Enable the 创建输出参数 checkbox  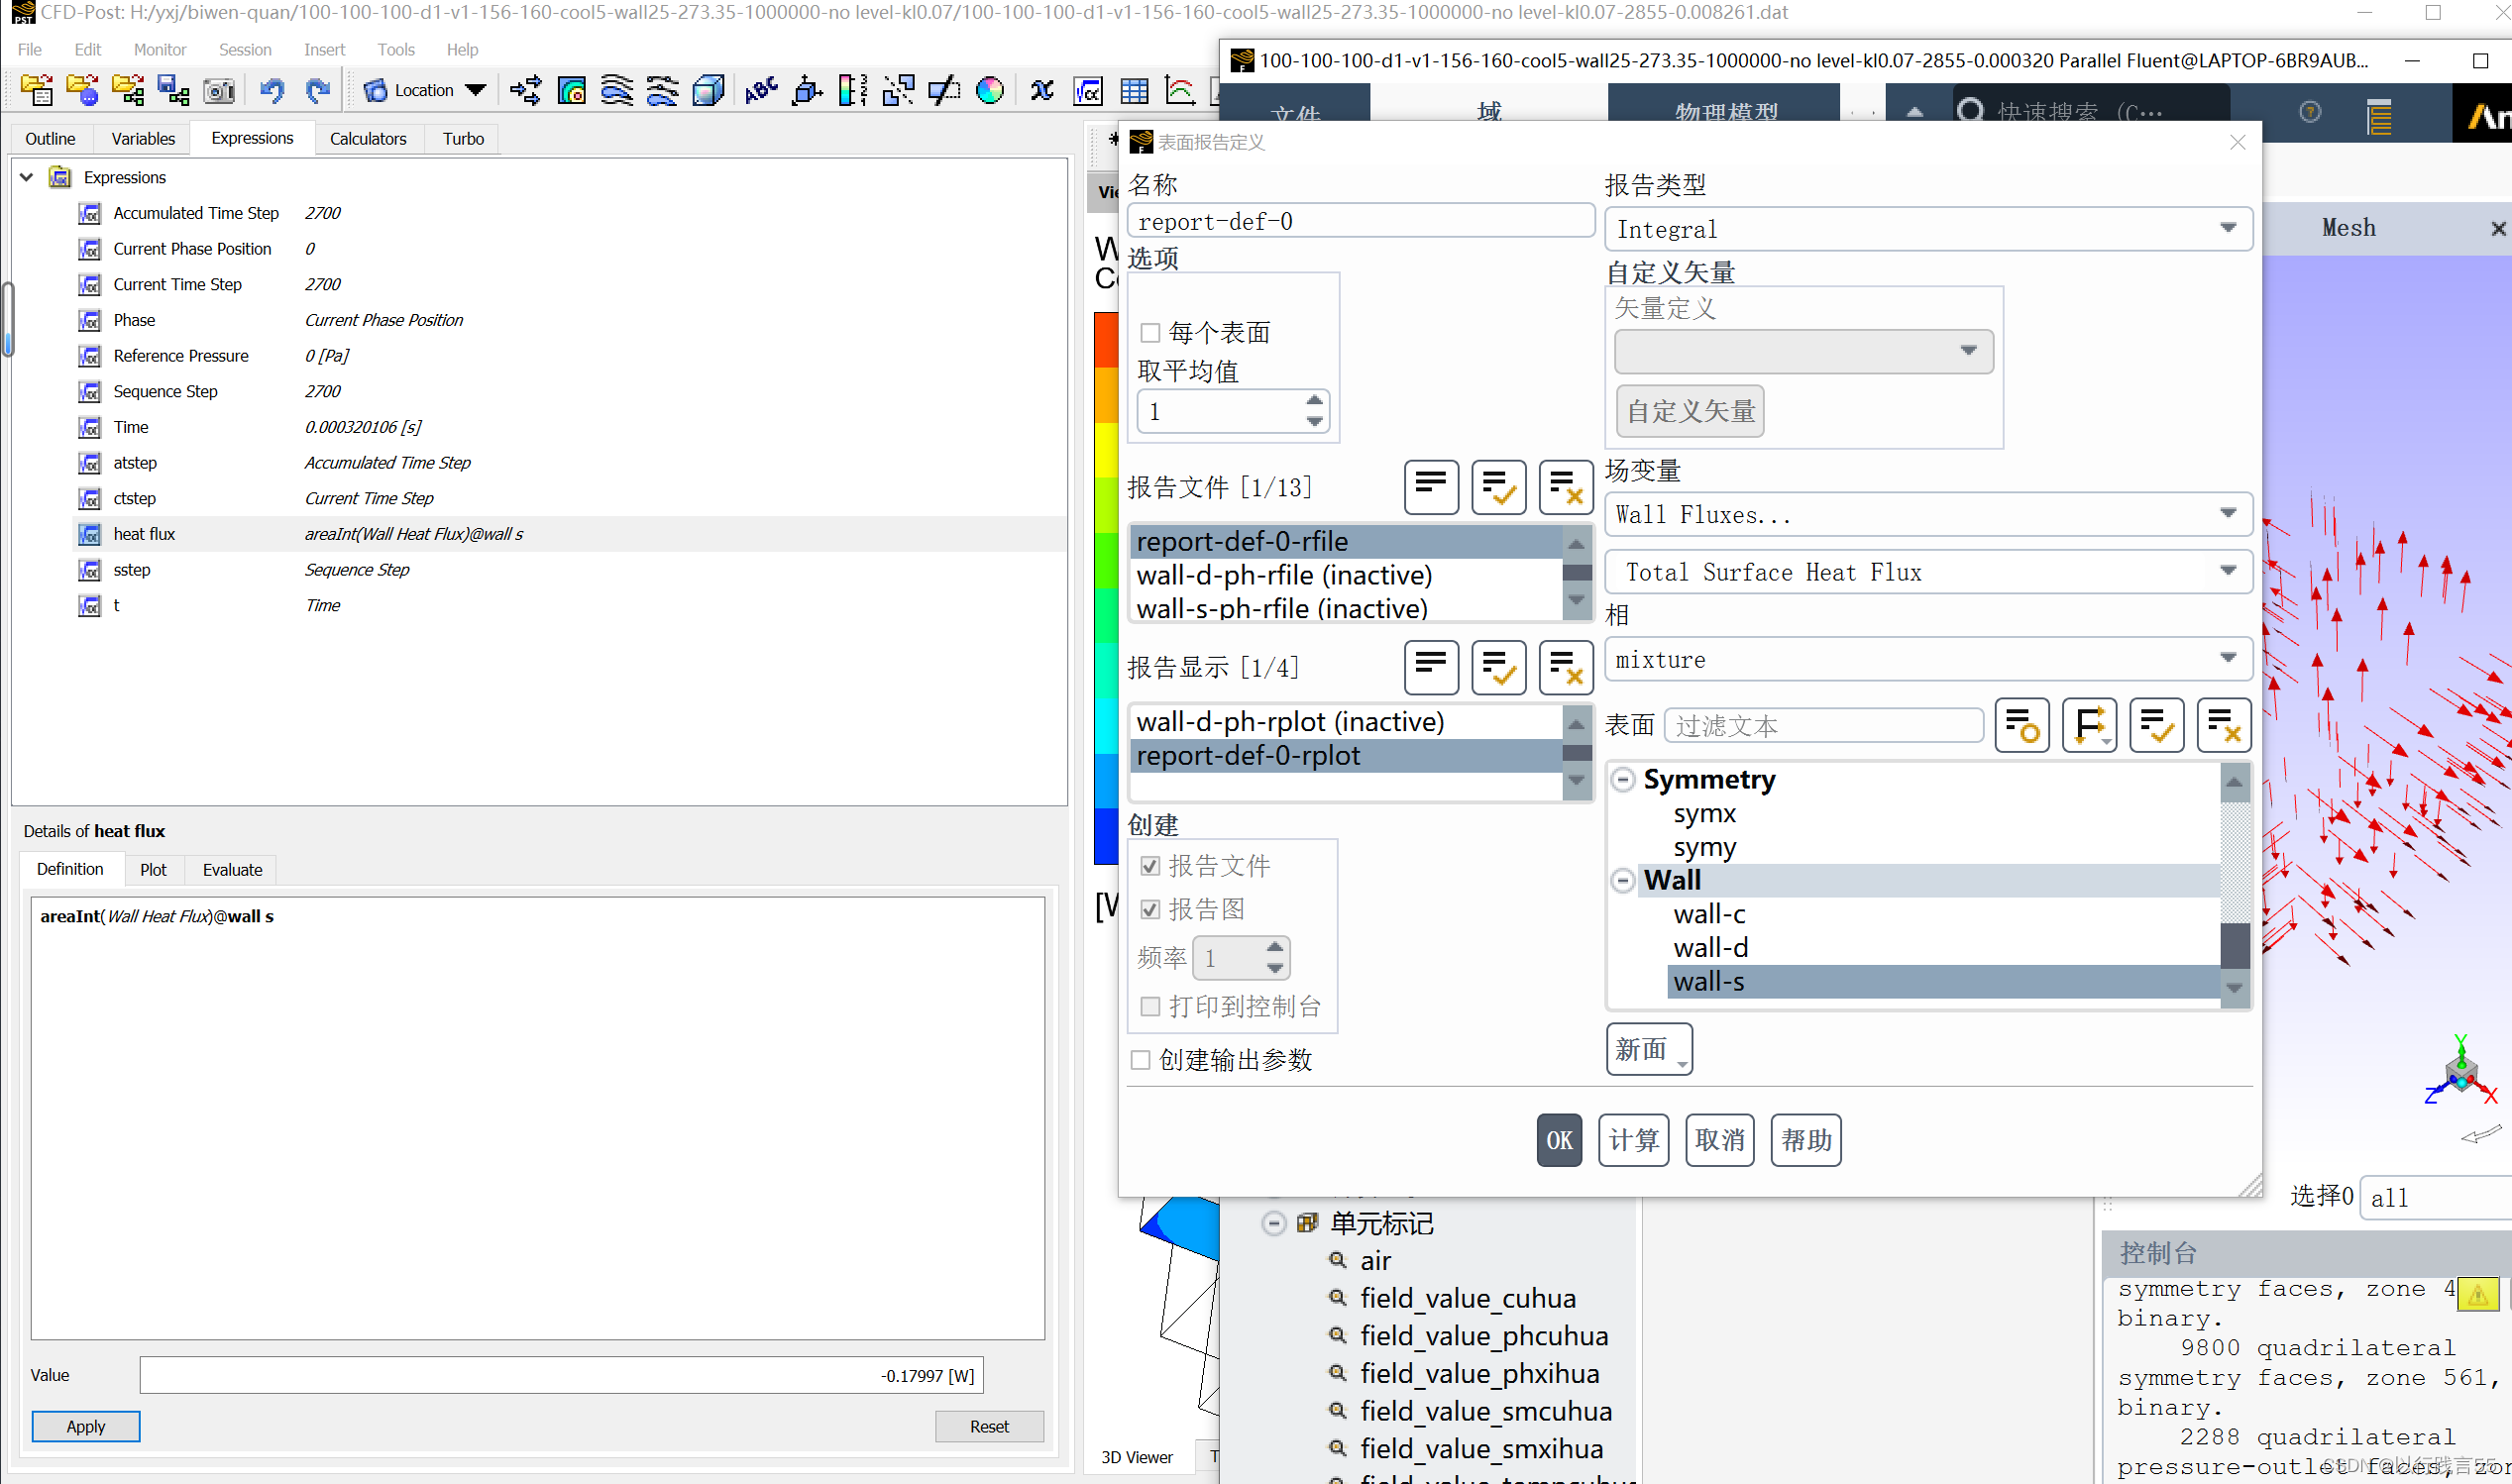(1140, 1059)
